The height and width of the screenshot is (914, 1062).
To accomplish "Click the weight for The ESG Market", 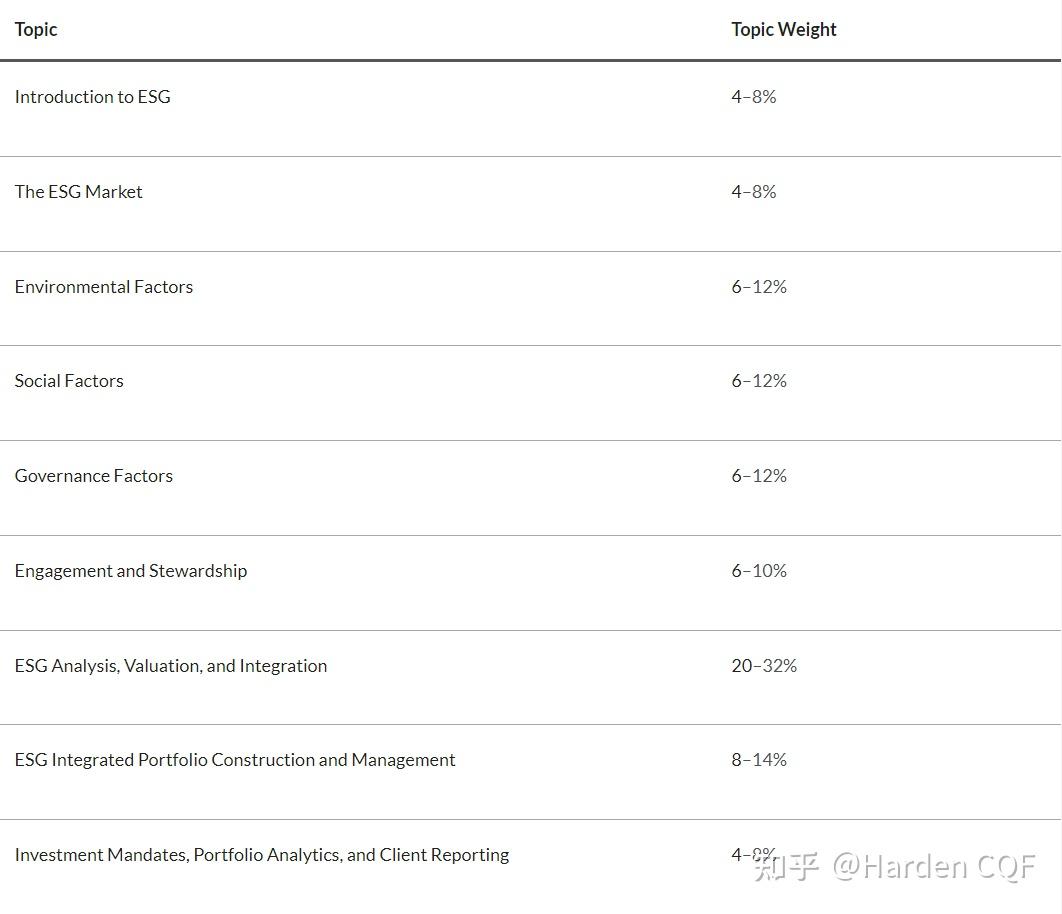I will click(x=753, y=192).
